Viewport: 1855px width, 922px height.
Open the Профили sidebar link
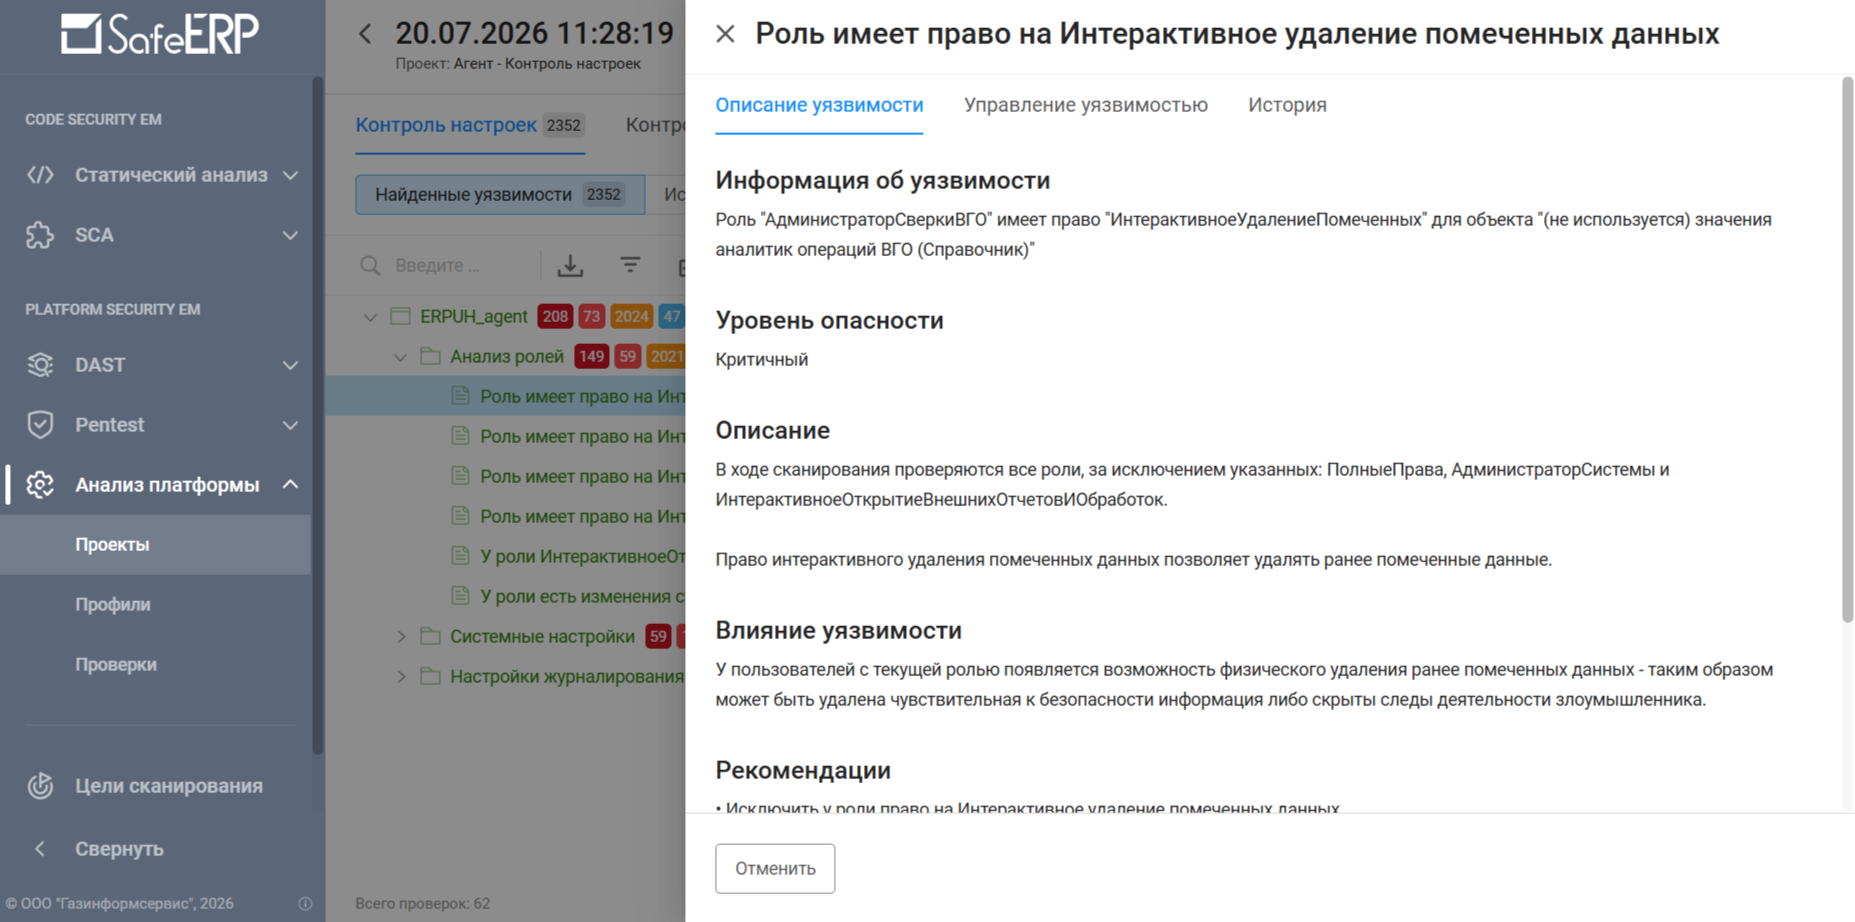click(x=113, y=605)
